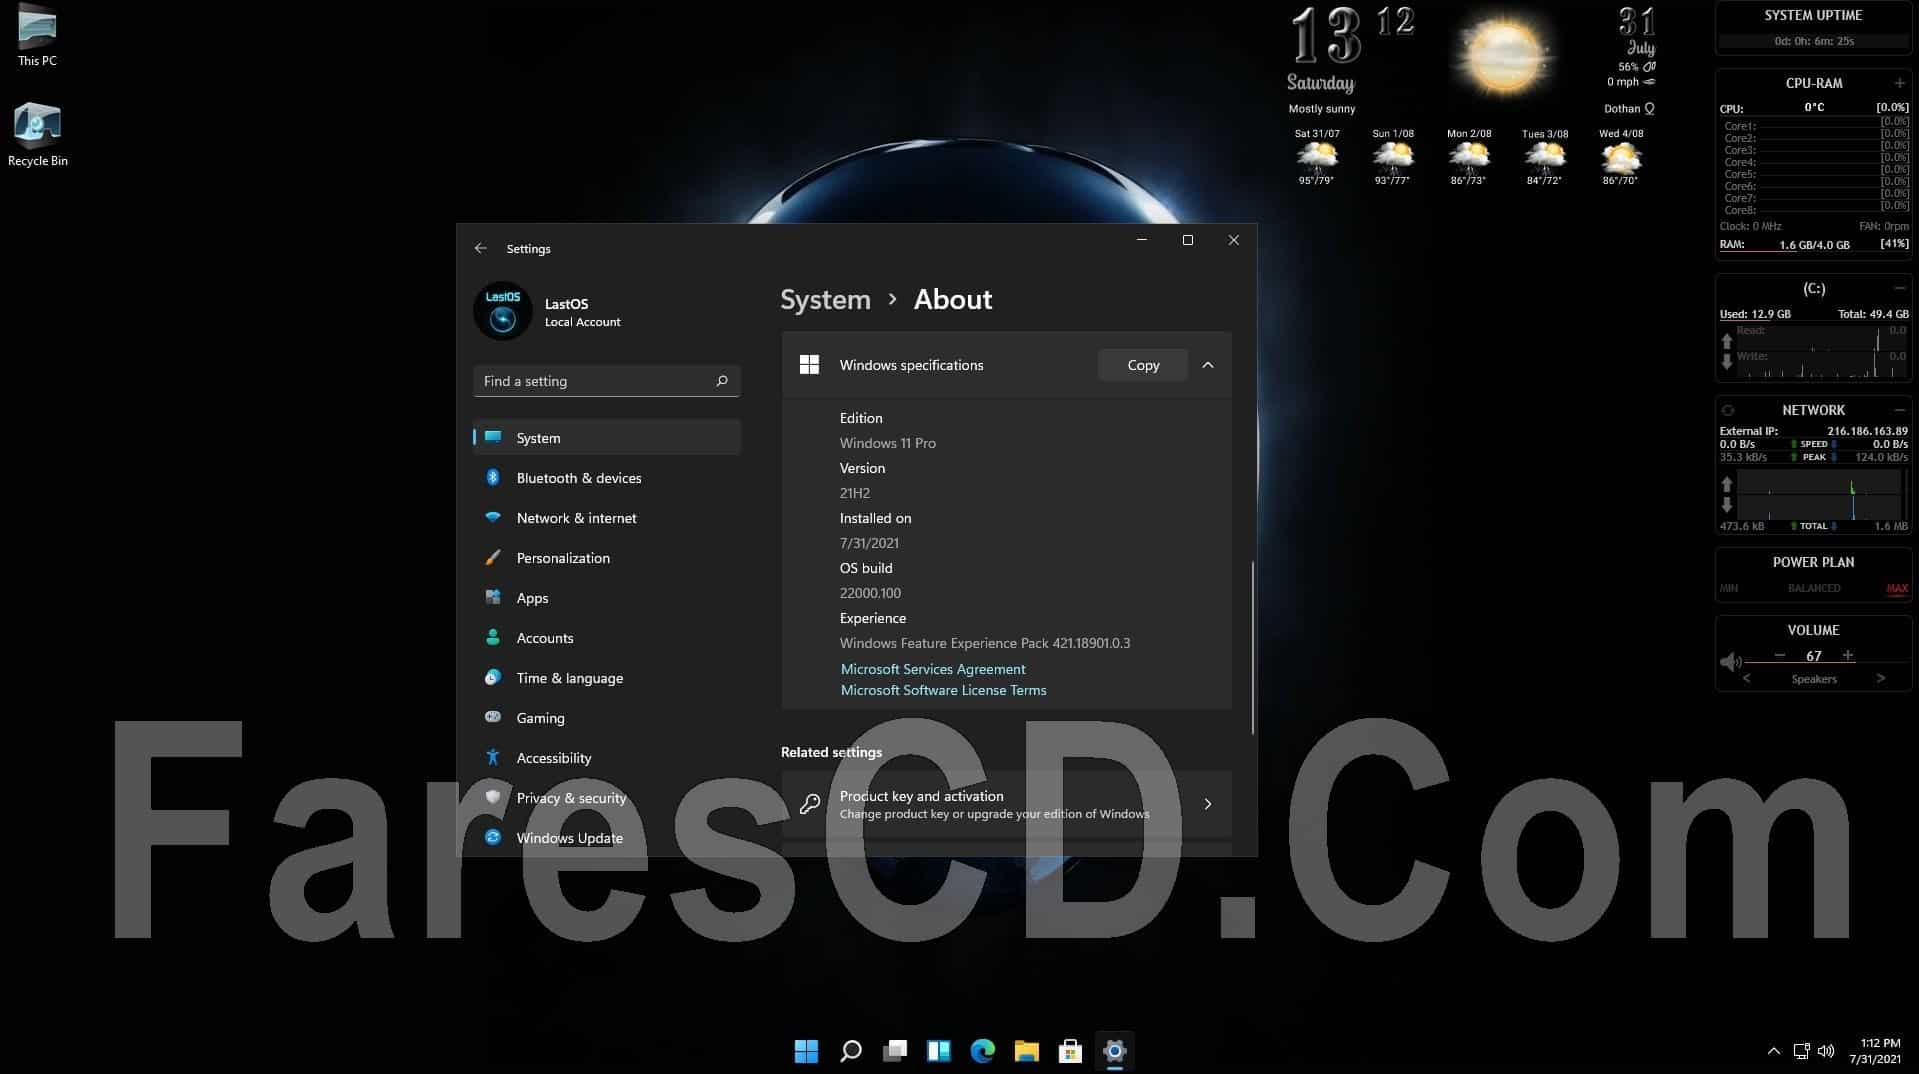Open Gaming settings
Screen dimensions: 1919x1074
click(606, 718)
